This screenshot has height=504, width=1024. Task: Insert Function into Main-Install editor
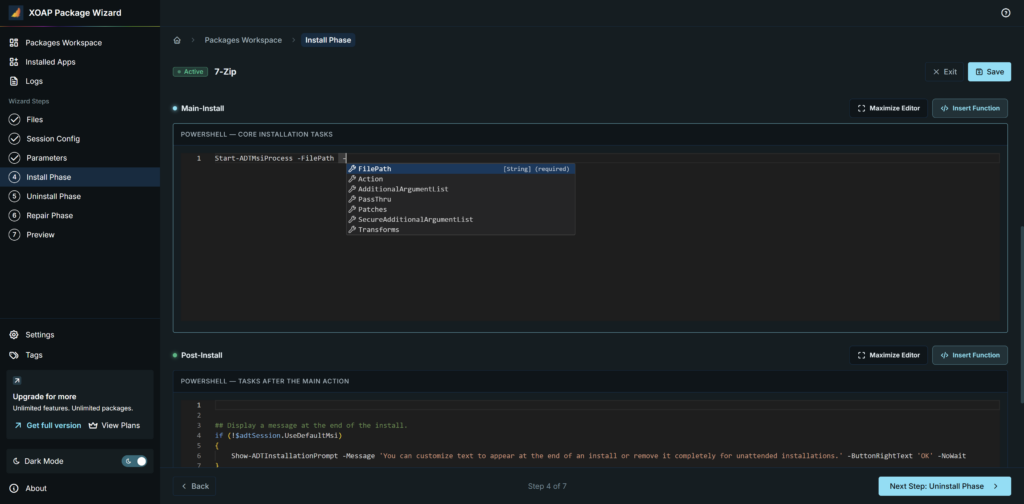[970, 108]
